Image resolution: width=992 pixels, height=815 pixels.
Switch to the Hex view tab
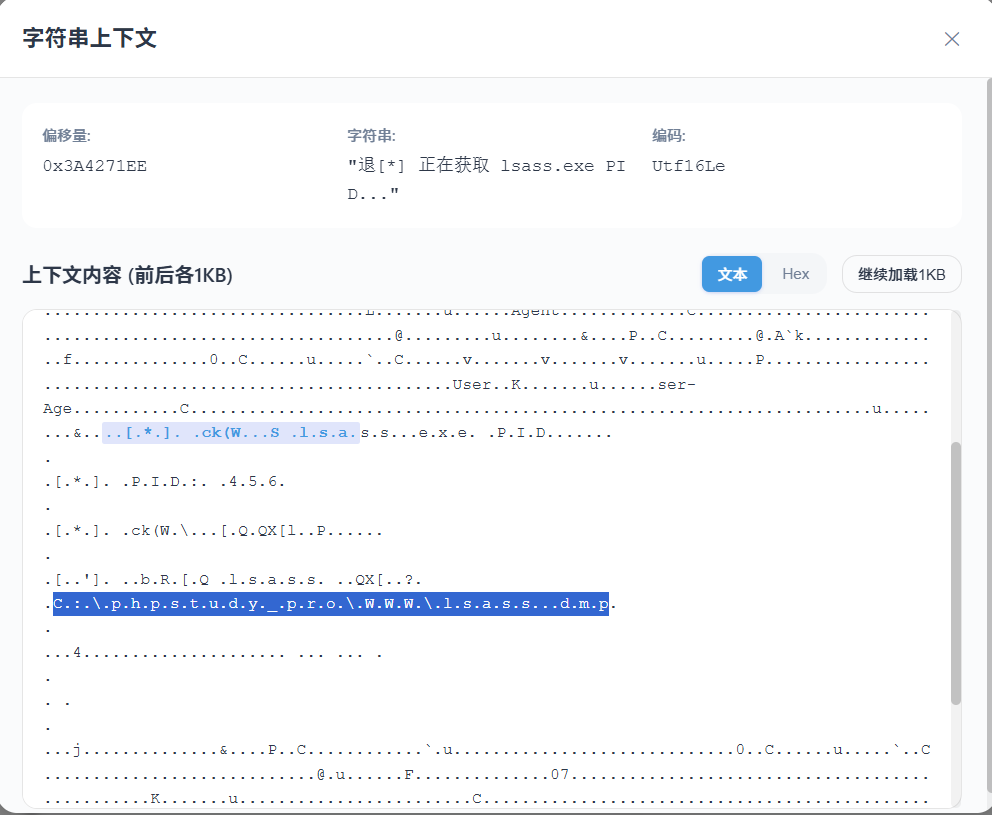tap(795, 274)
